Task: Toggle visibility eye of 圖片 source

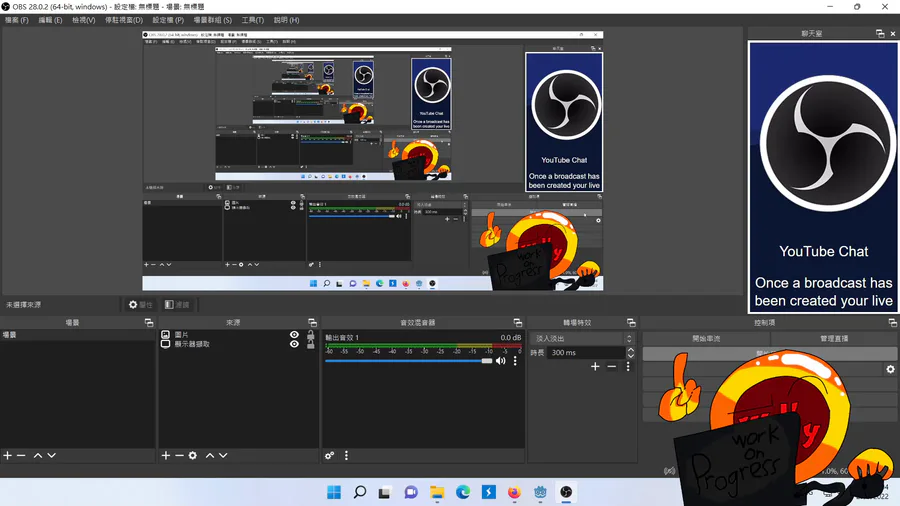Action: tap(294, 334)
